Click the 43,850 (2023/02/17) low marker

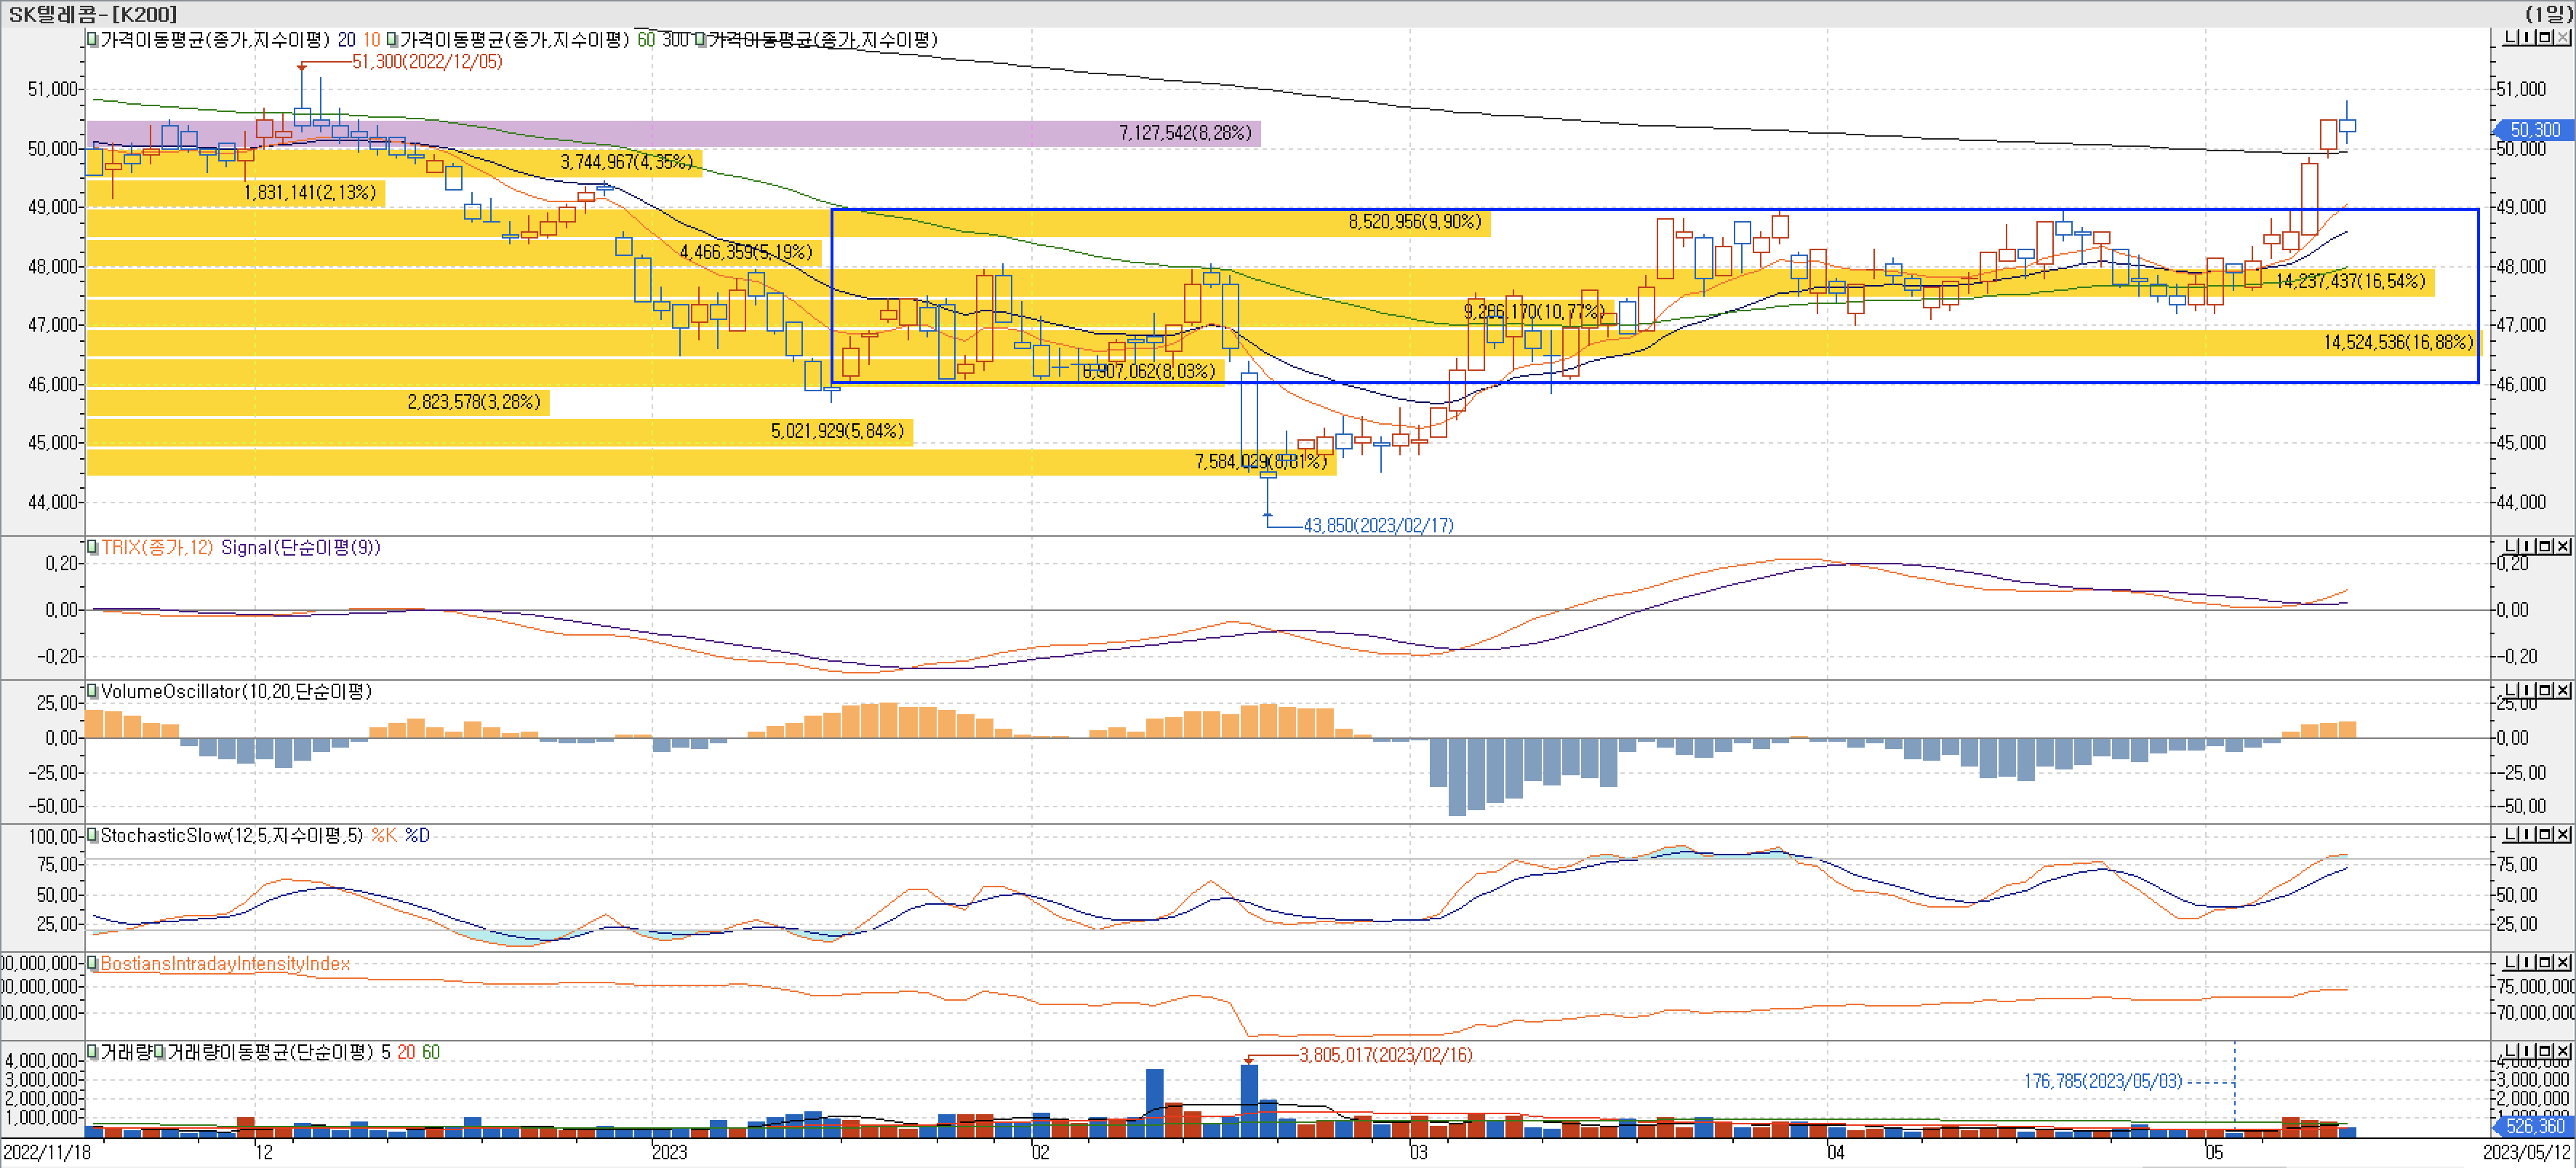point(1378,525)
